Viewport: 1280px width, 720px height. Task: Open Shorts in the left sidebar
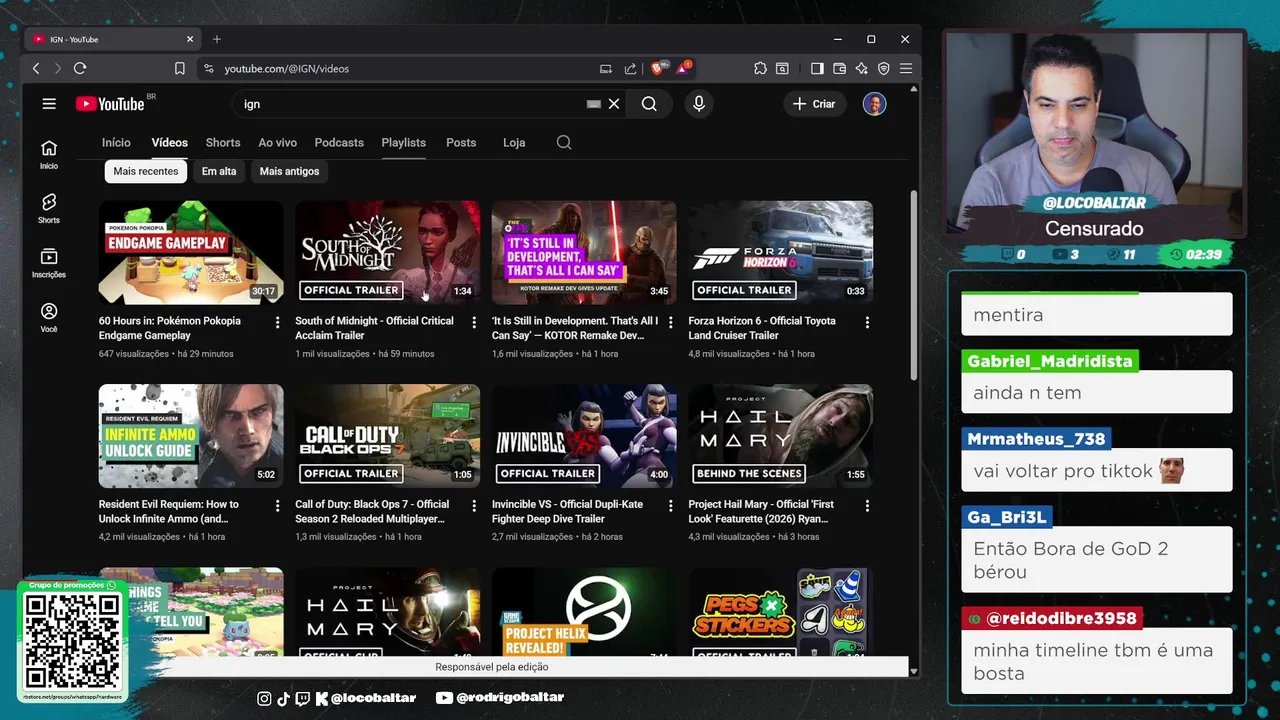tap(49, 209)
